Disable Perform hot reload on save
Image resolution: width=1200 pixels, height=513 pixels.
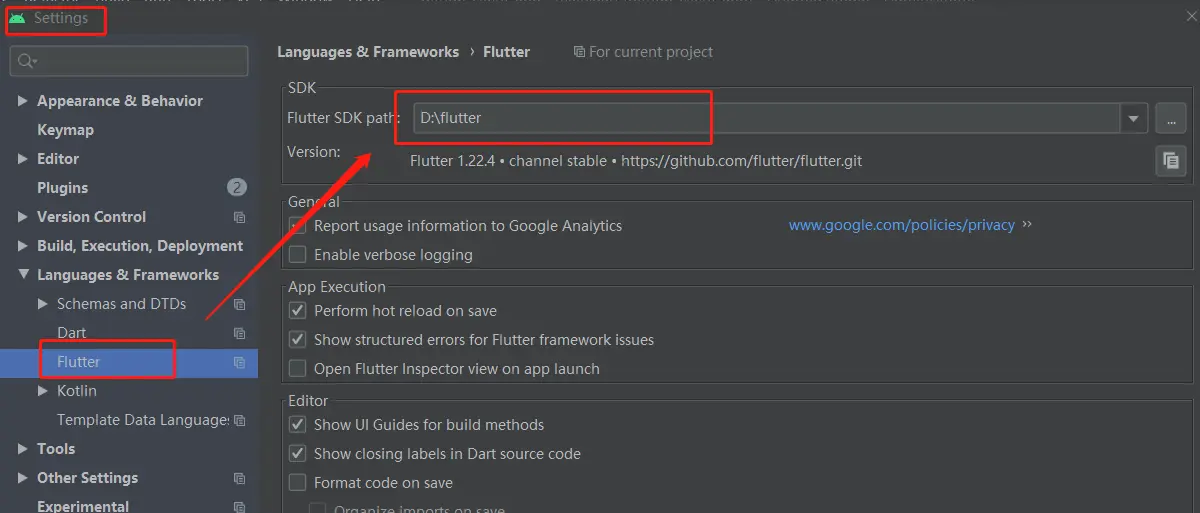tap(297, 311)
